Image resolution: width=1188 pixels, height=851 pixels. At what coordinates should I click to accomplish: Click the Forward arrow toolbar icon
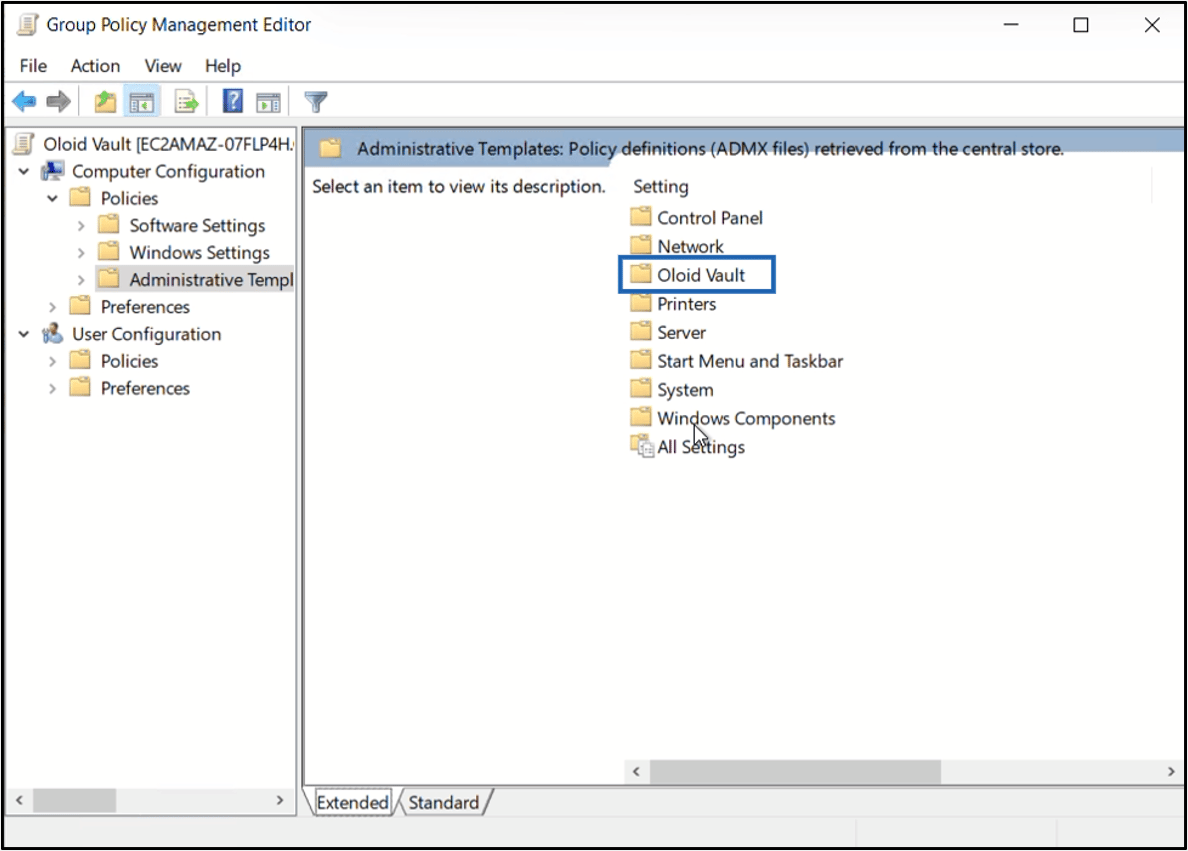coord(58,101)
